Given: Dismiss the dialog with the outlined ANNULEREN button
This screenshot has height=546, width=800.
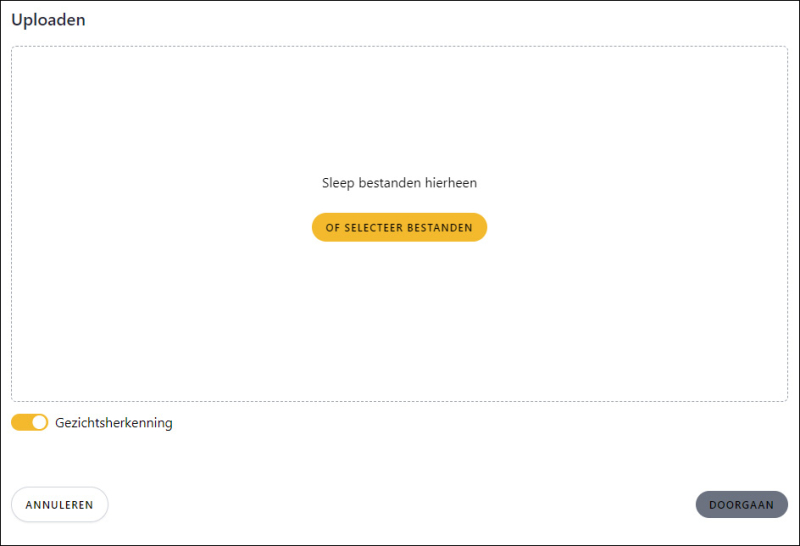Looking at the screenshot, I should [60, 505].
